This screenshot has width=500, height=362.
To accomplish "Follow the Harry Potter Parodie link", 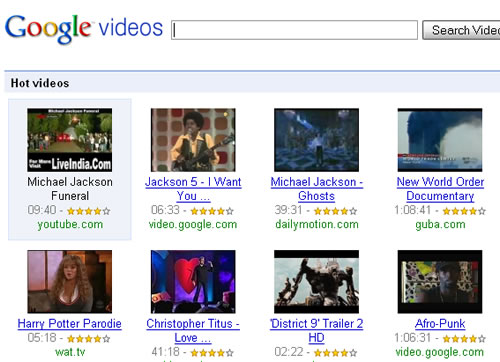I will (70, 324).
